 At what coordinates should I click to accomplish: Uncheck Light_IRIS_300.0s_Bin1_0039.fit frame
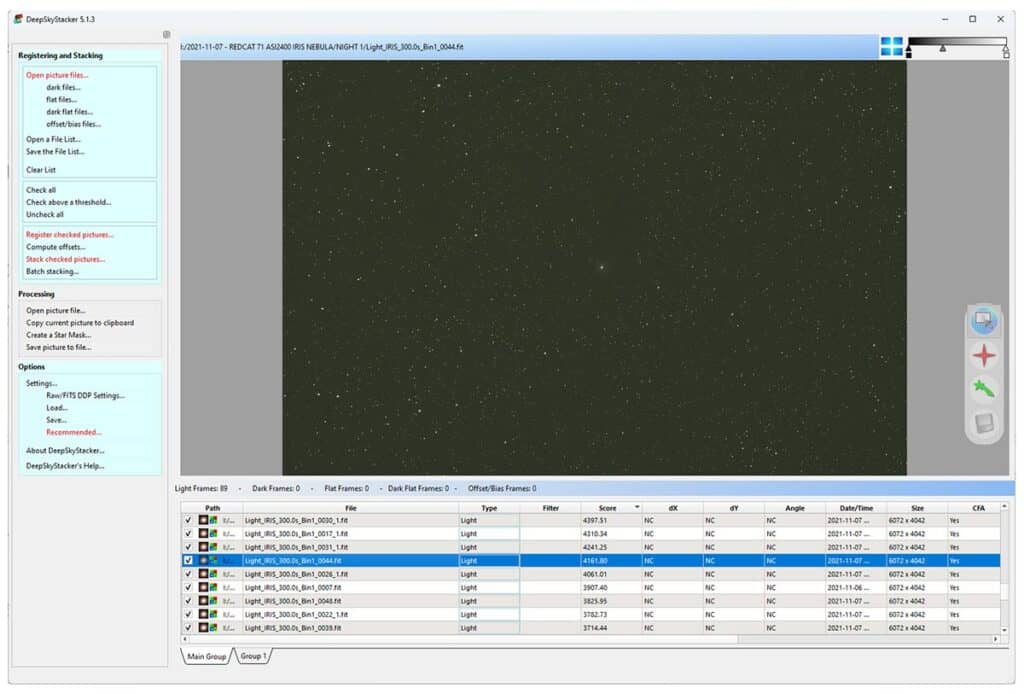tap(189, 627)
